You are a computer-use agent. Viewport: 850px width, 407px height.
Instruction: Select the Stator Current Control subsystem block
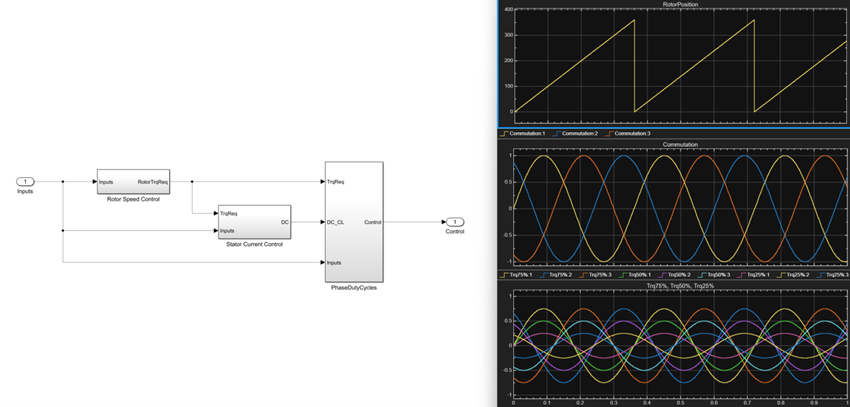click(254, 222)
